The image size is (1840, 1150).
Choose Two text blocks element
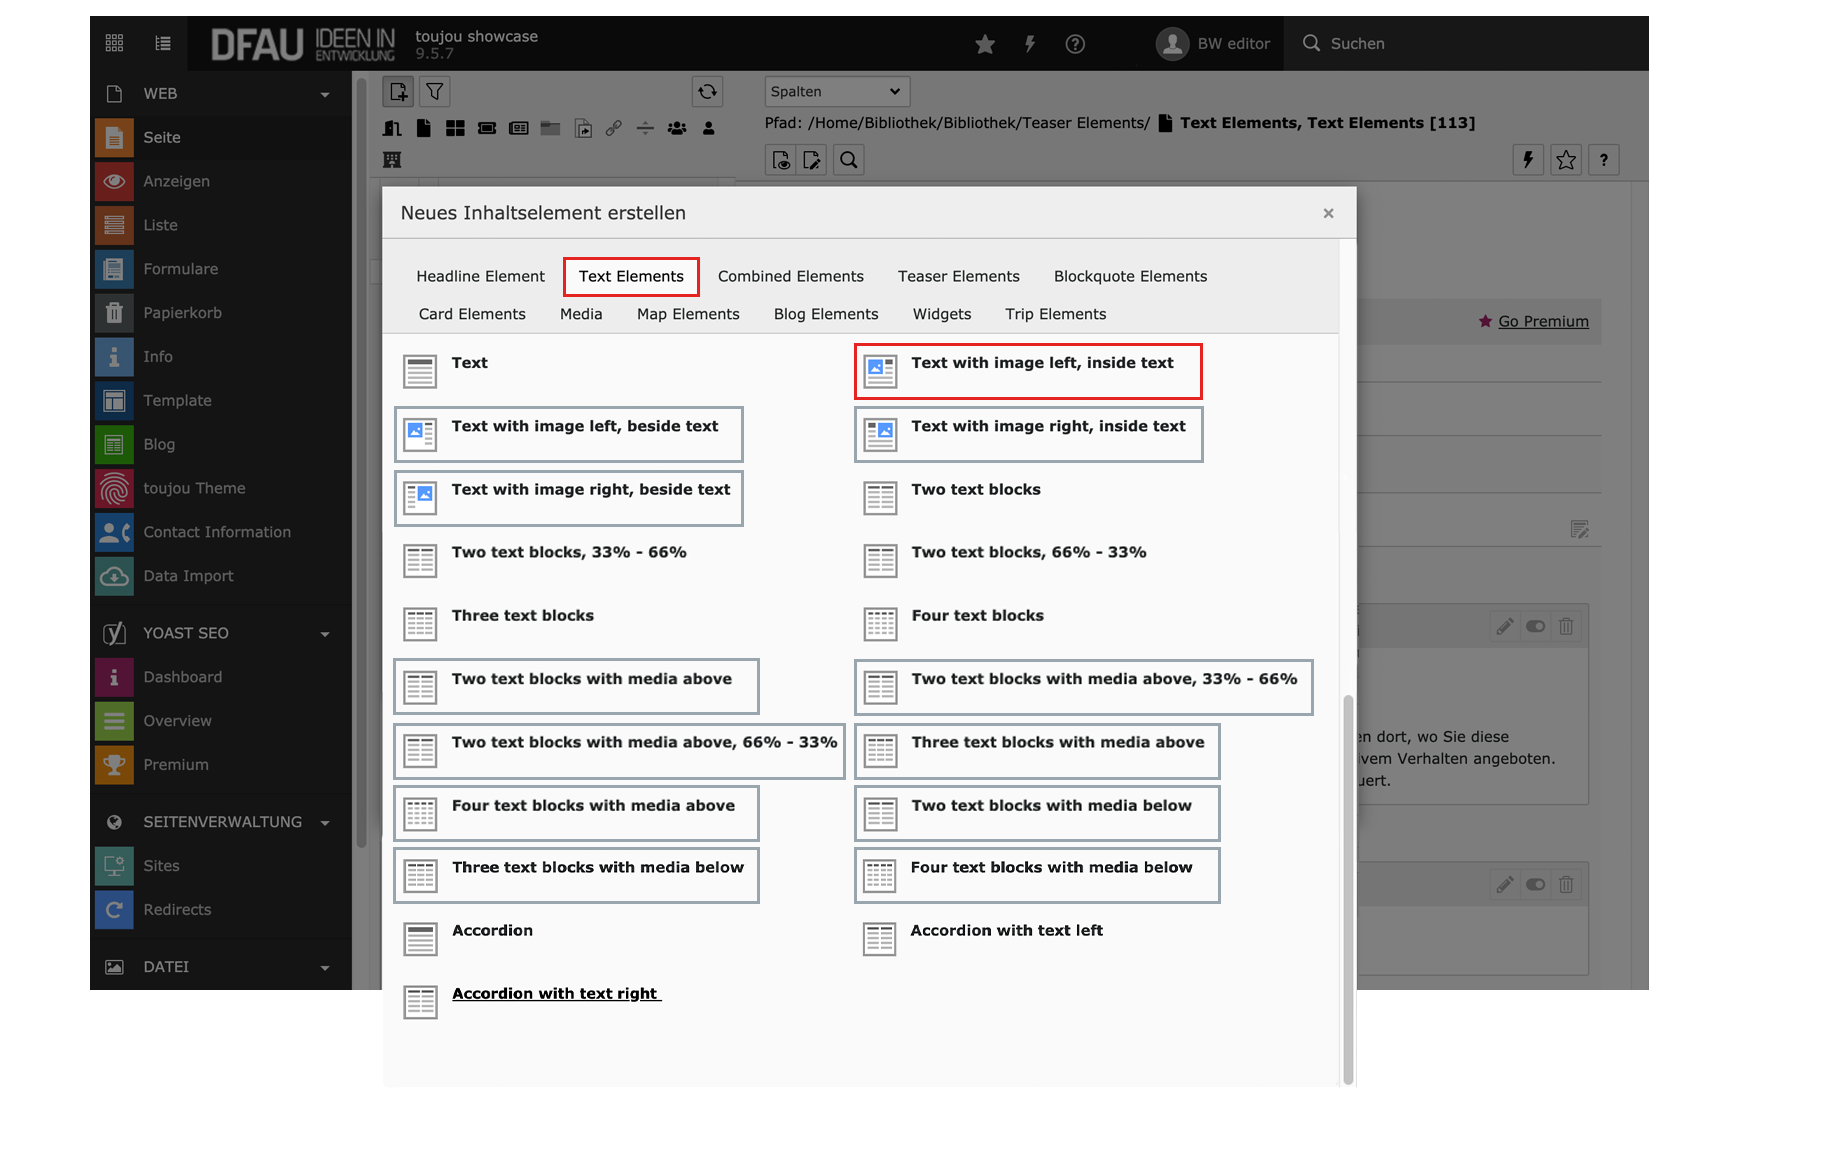(x=953, y=497)
